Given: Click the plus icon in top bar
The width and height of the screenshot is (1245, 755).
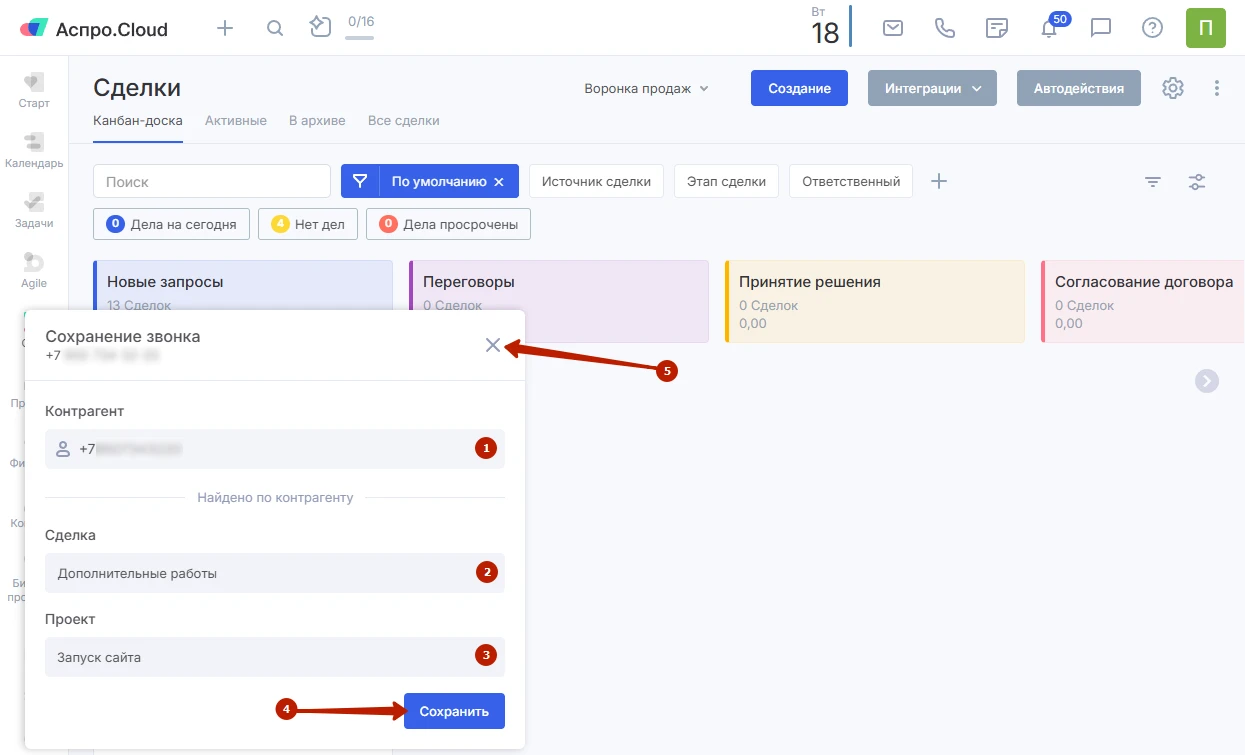Looking at the screenshot, I should click(x=225, y=28).
